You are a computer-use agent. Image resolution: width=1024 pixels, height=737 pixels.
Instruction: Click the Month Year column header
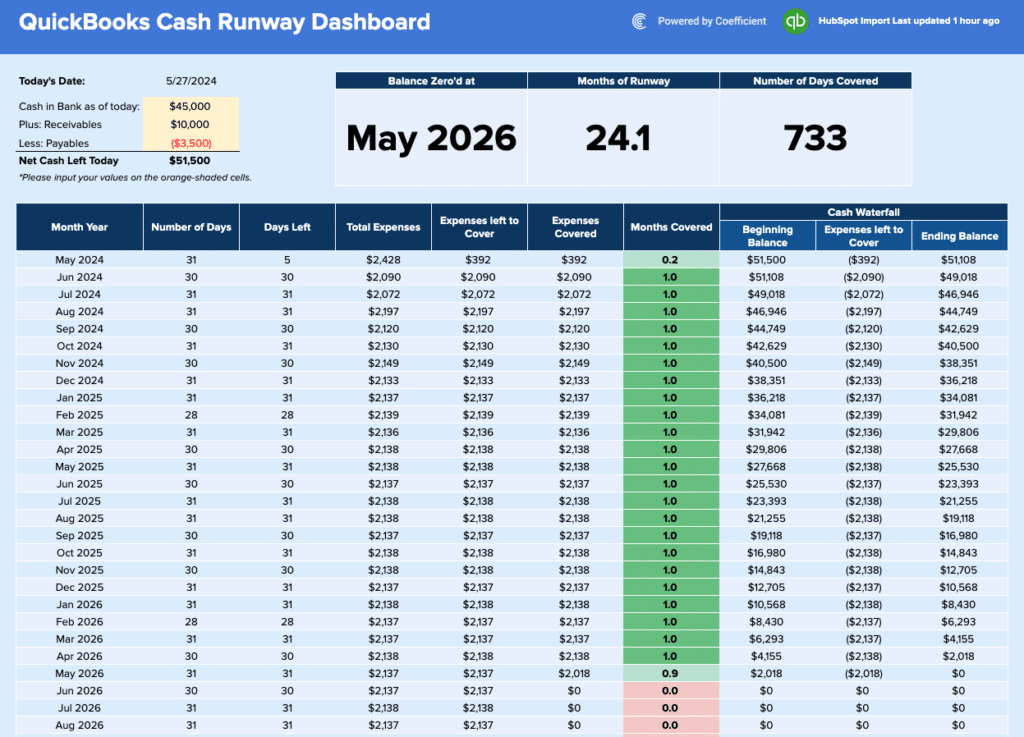80,227
